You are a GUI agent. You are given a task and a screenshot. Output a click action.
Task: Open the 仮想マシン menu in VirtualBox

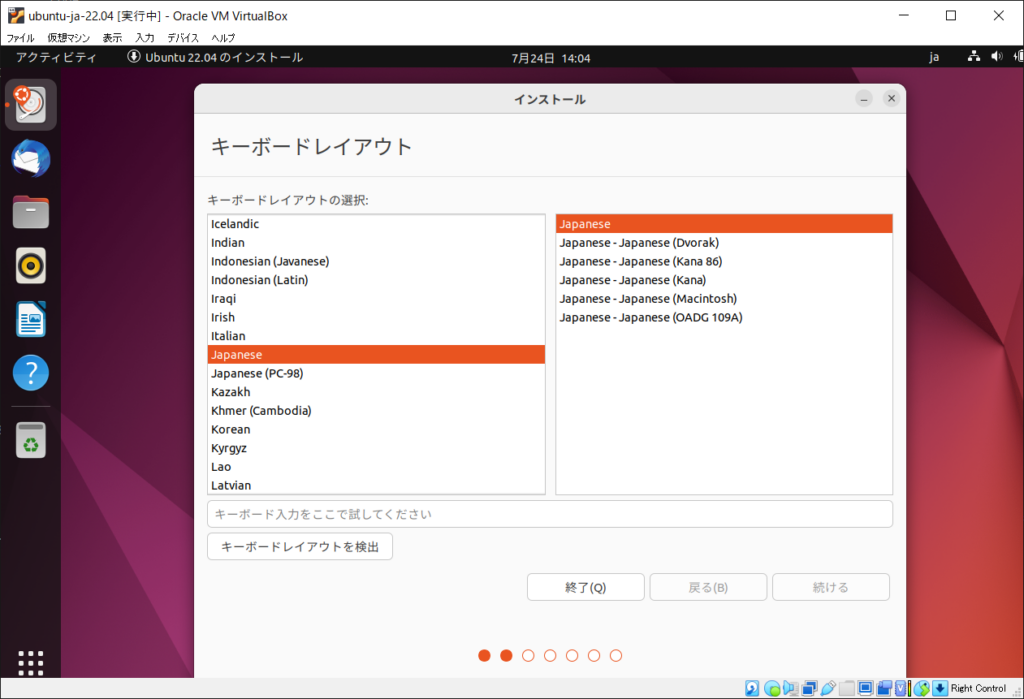pyautogui.click(x=69, y=38)
